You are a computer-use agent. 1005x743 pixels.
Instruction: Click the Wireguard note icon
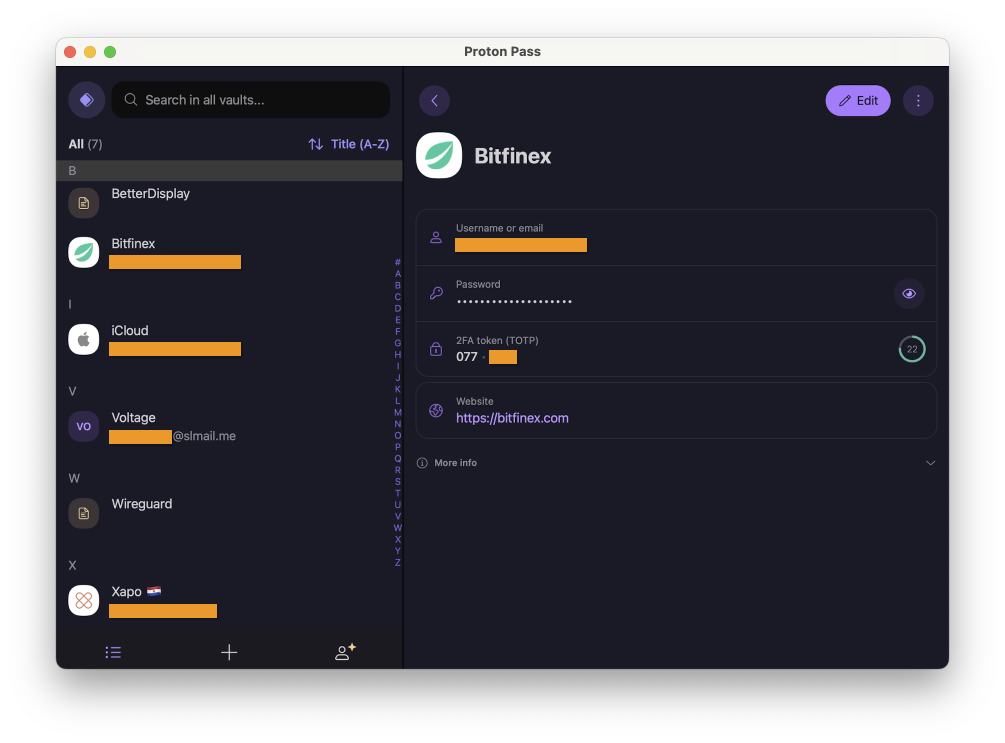83,513
